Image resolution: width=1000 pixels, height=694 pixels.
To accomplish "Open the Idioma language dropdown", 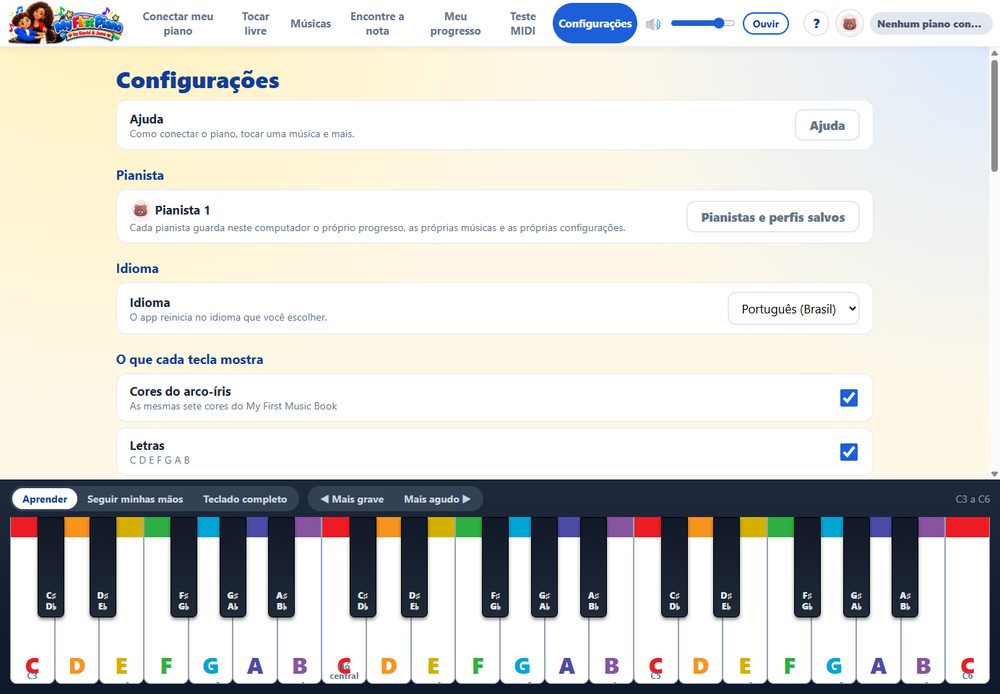I will click(x=793, y=309).
